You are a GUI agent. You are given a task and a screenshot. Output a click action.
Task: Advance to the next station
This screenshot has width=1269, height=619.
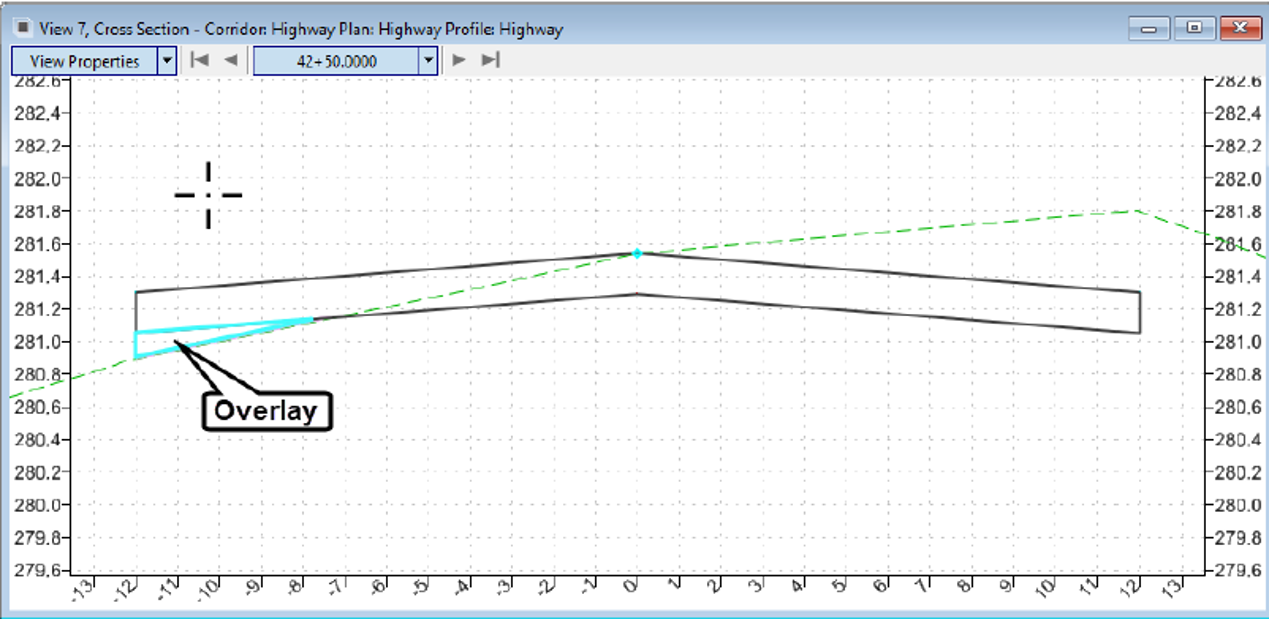click(x=458, y=60)
